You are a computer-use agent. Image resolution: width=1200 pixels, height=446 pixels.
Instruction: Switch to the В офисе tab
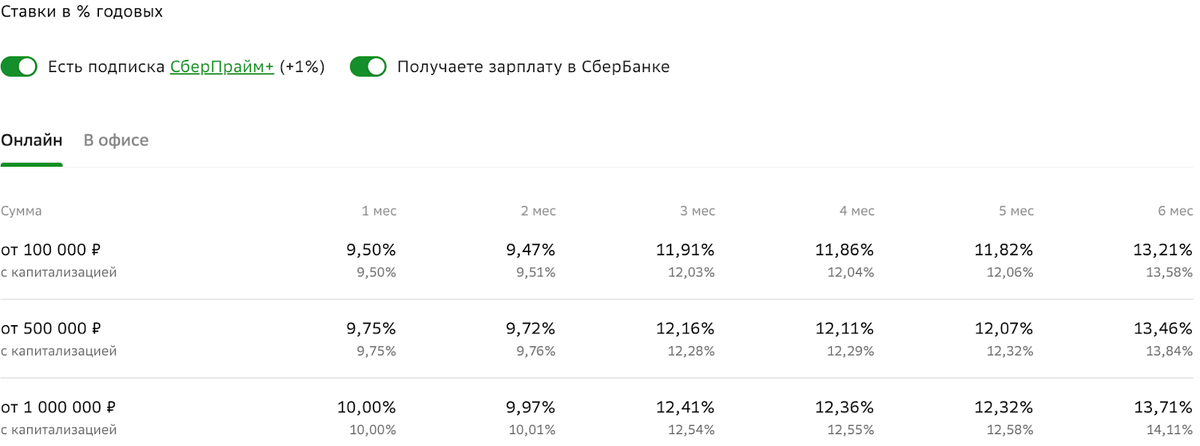(116, 140)
